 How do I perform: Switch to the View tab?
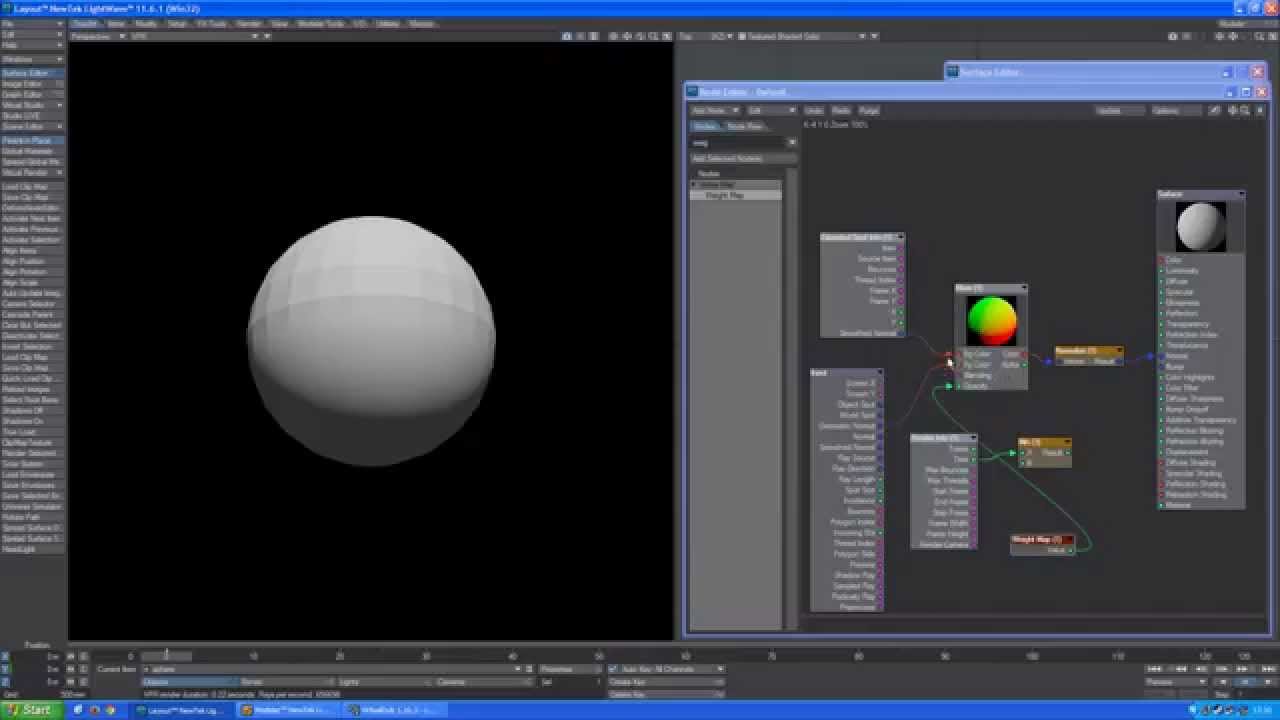click(281, 23)
